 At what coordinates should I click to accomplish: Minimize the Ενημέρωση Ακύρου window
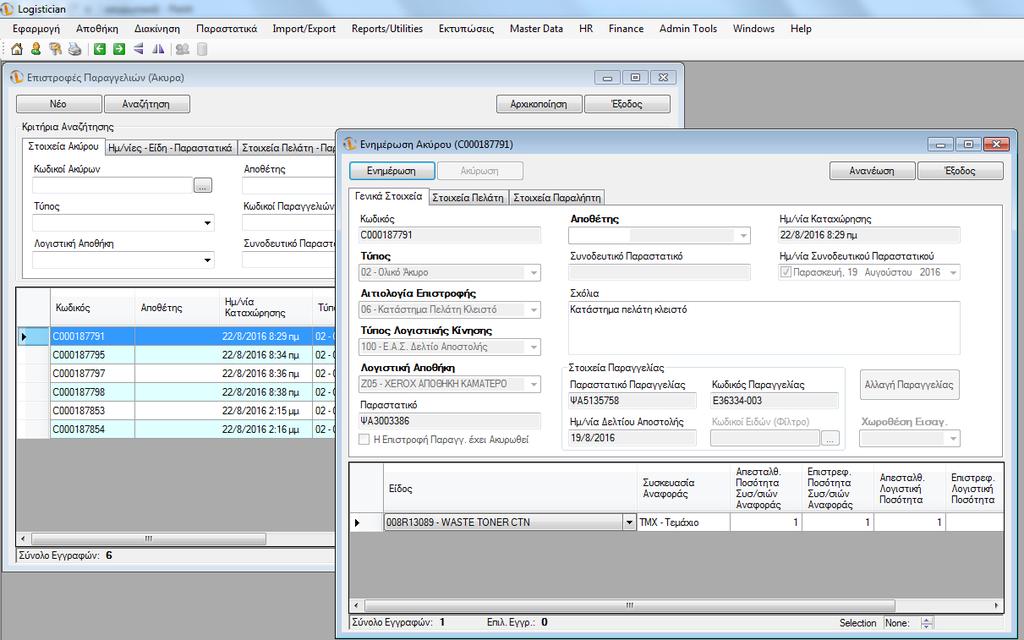940,144
